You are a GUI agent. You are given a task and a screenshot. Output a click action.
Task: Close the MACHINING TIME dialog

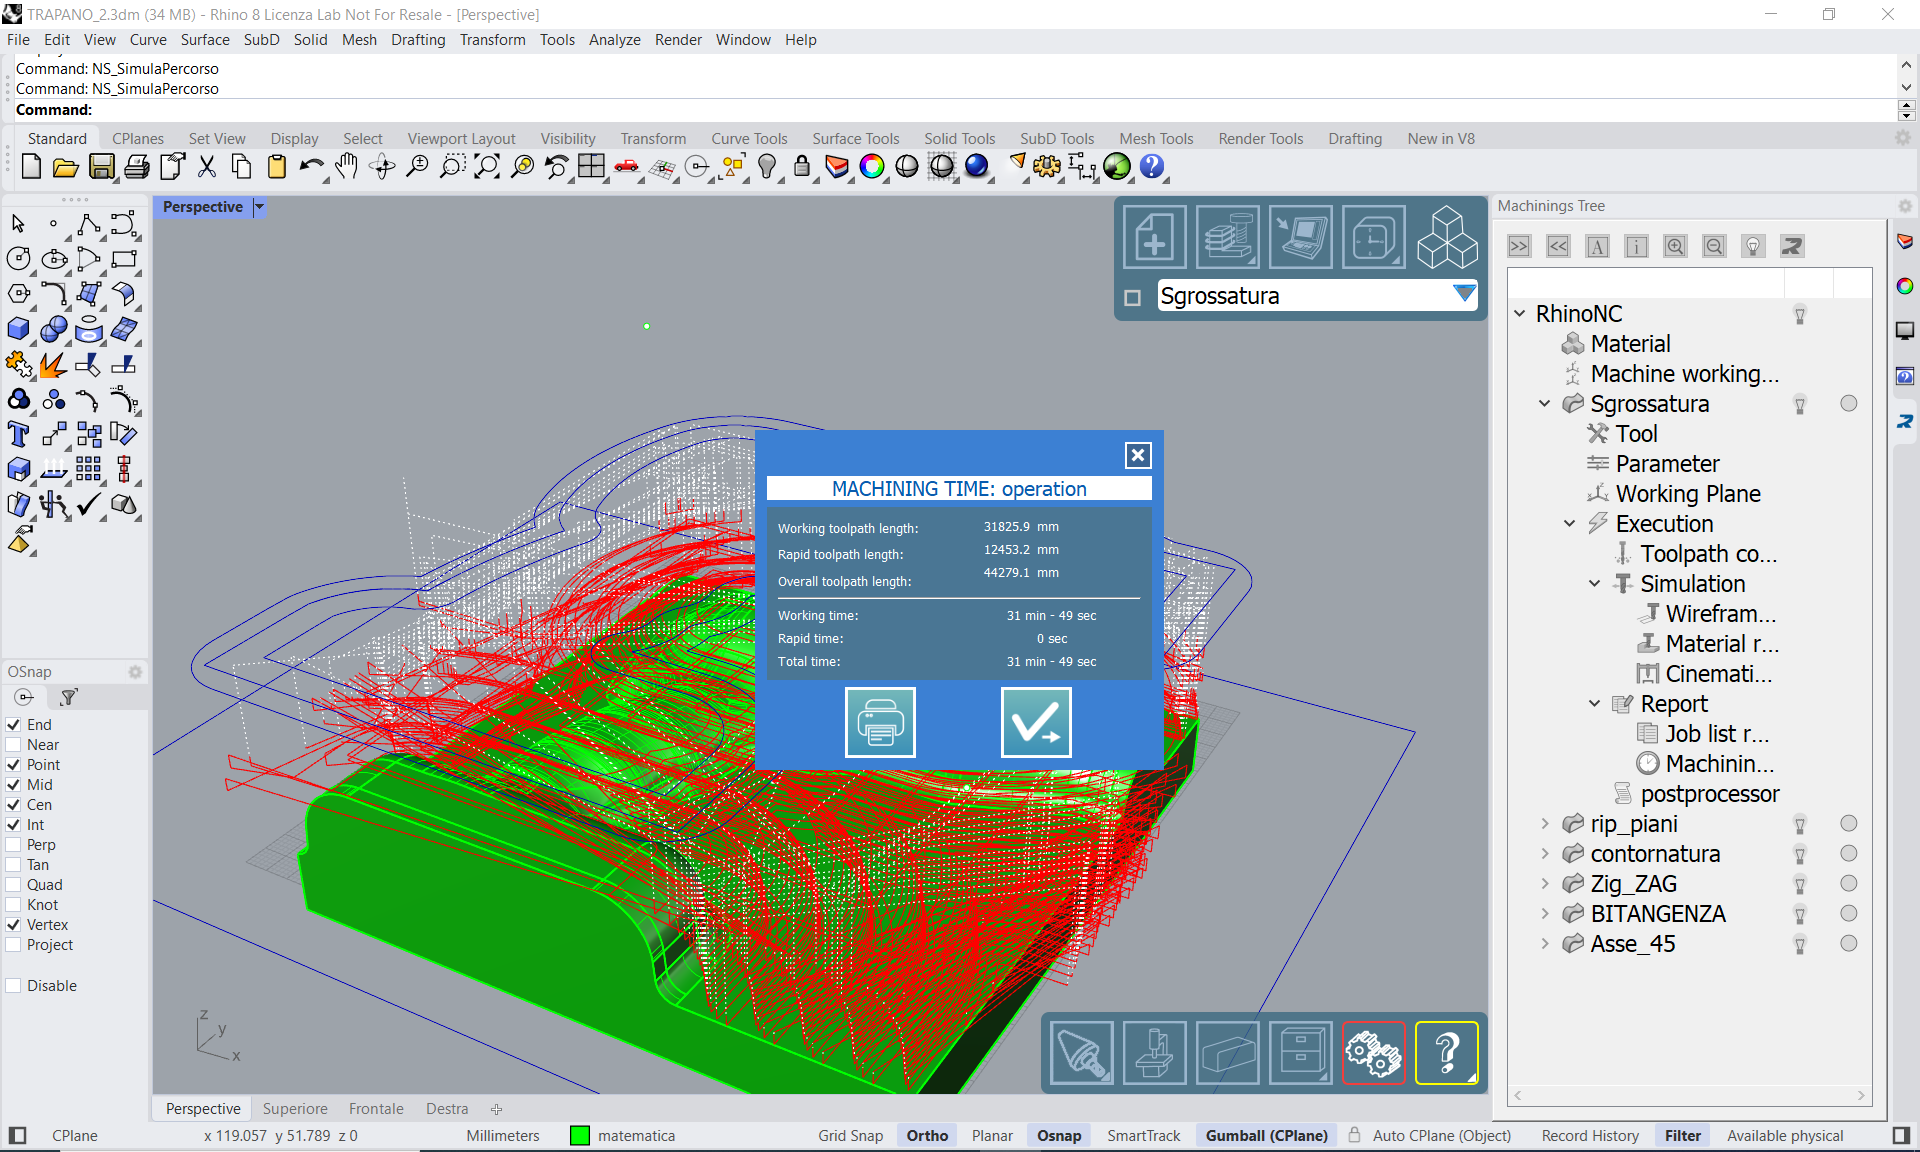1138,456
